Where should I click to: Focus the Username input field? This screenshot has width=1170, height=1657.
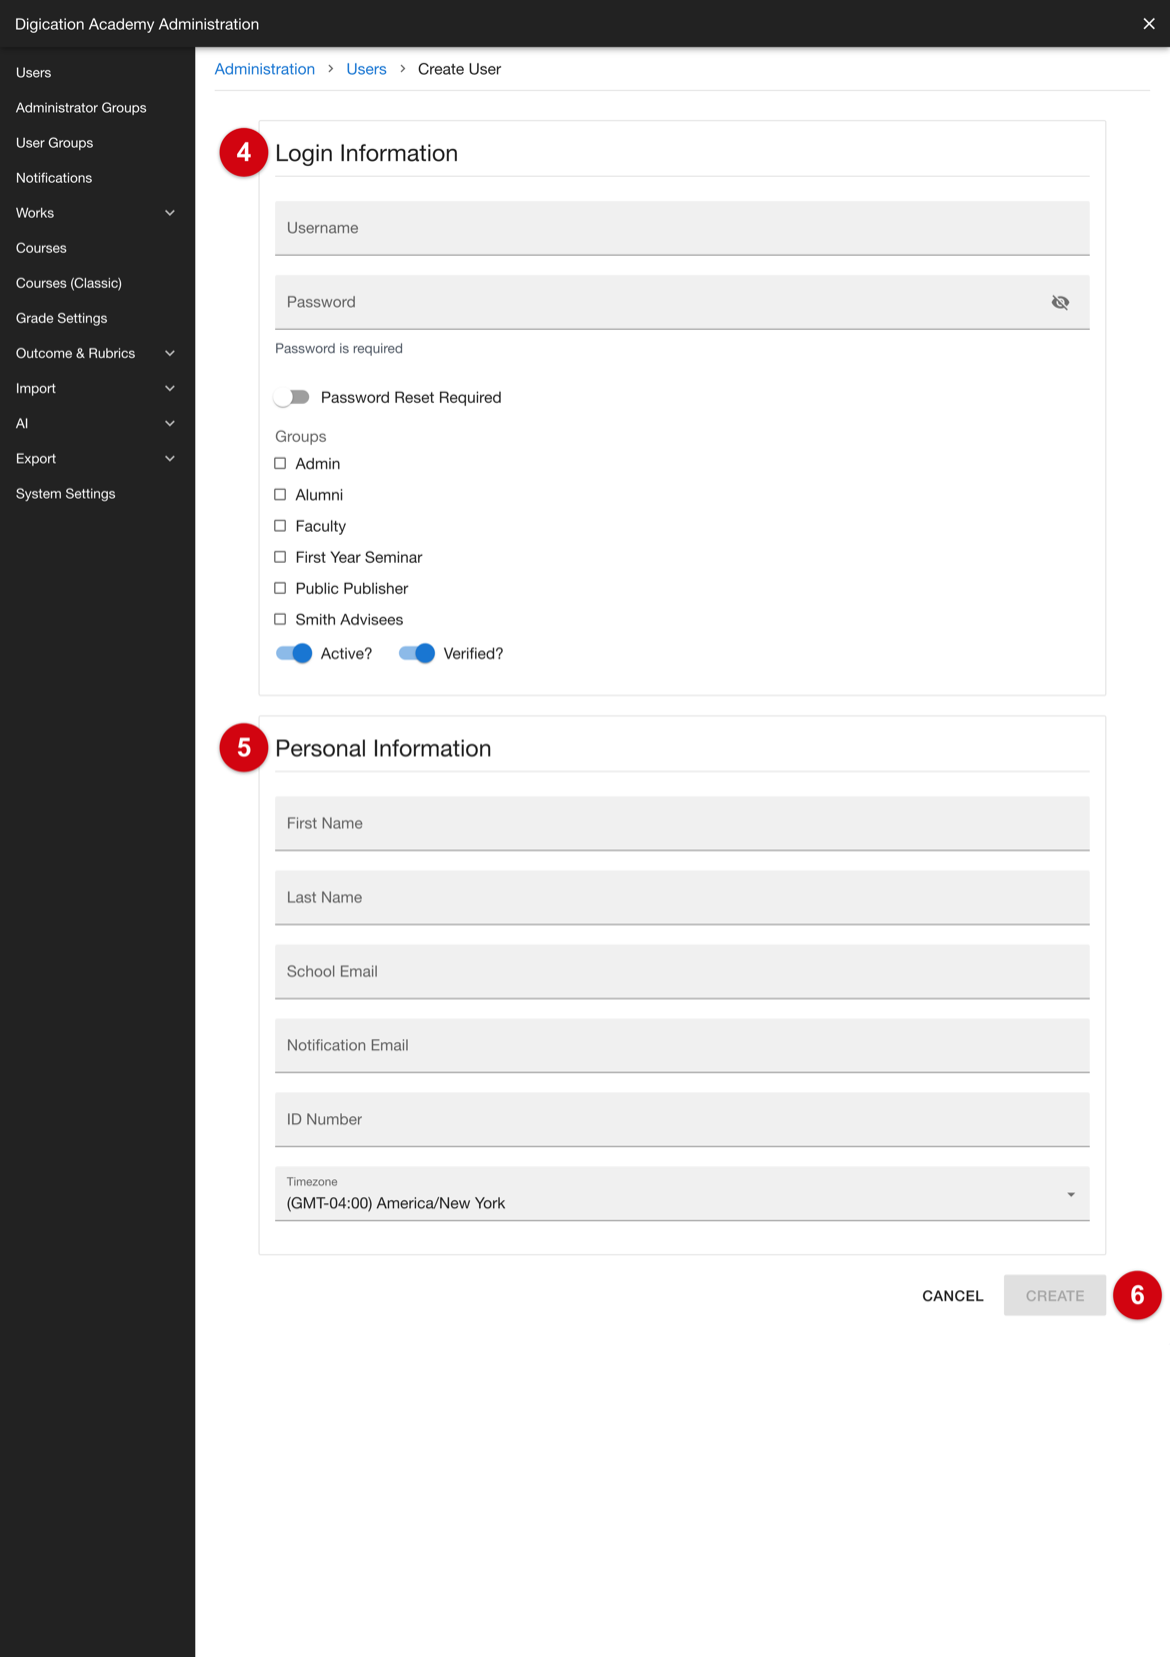(682, 228)
